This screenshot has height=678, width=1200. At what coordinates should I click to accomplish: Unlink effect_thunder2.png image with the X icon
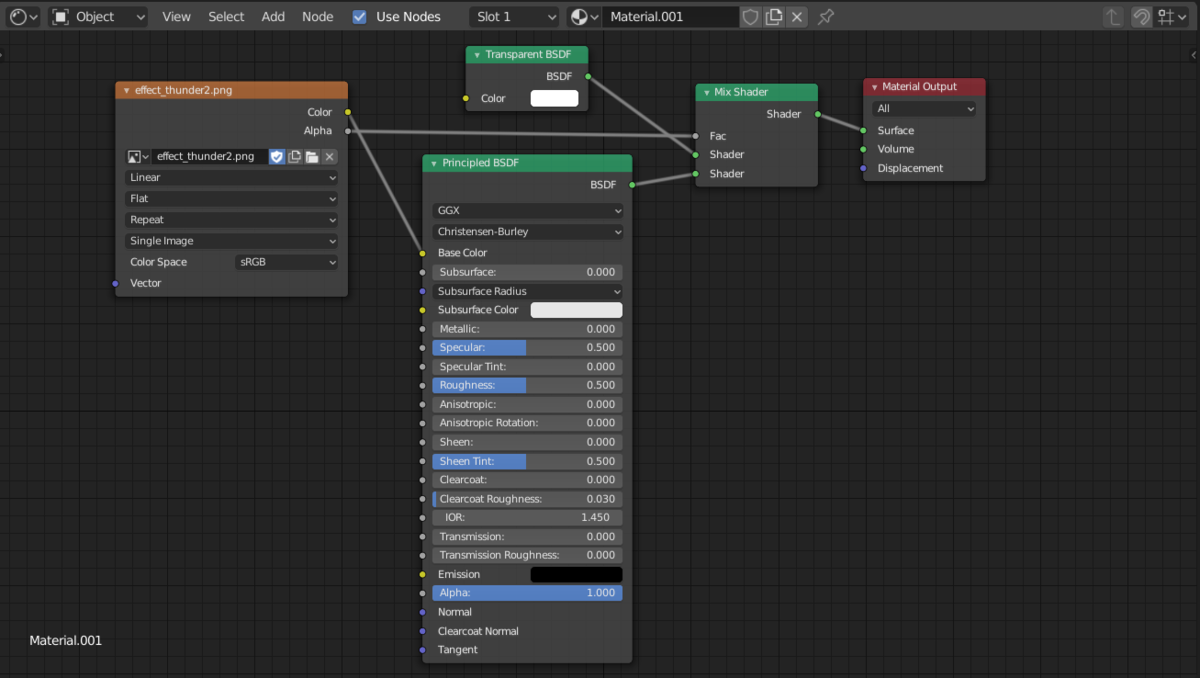coord(329,157)
